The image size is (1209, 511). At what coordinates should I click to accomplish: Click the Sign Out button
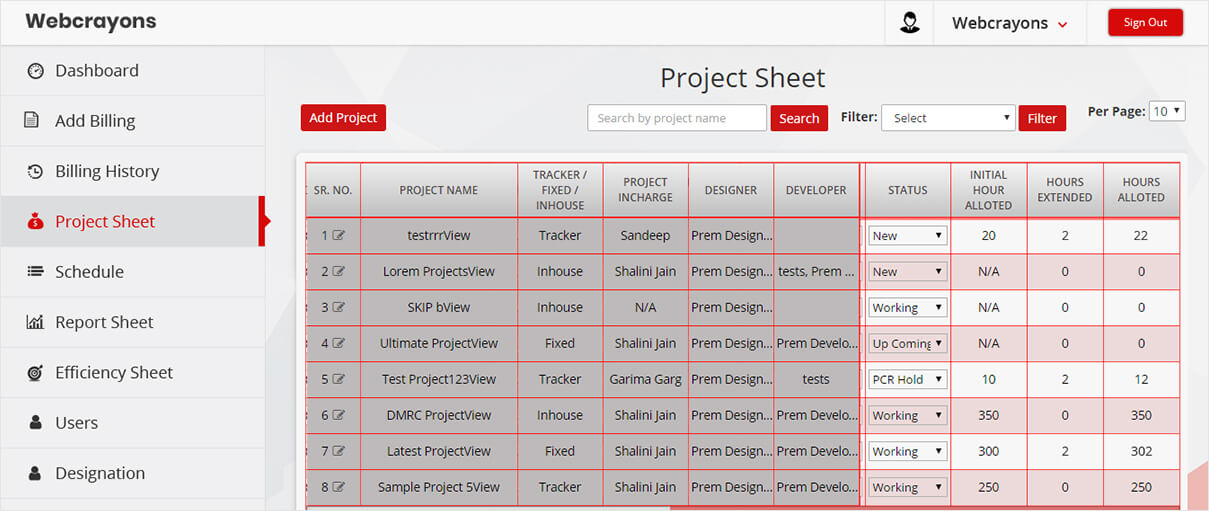pyautogui.click(x=1145, y=23)
